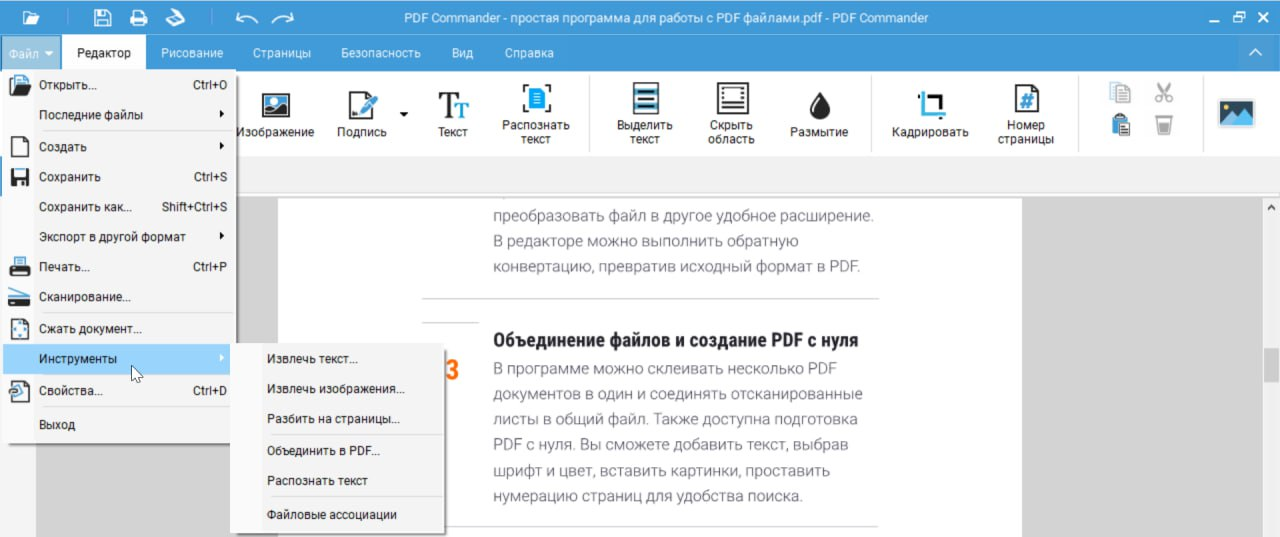The image size is (1280, 537).
Task: Expand the Подпись dropdown arrow
Action: [x=404, y=114]
